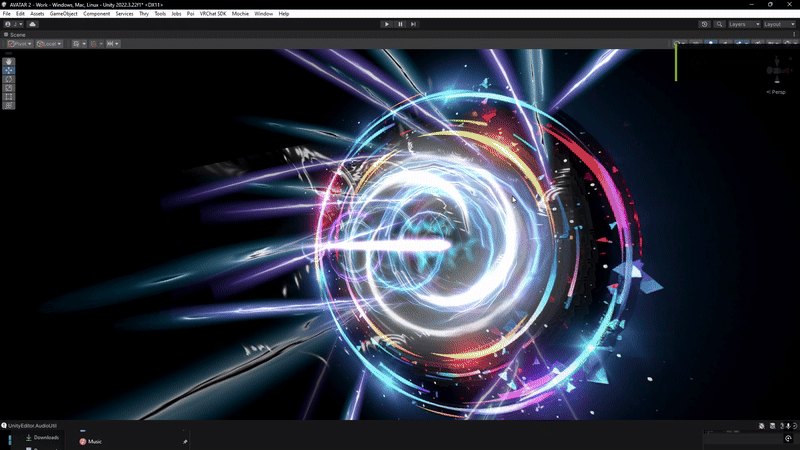Expand the Layers dropdown
Image resolution: width=800 pixels, height=450 pixels.
[744, 24]
